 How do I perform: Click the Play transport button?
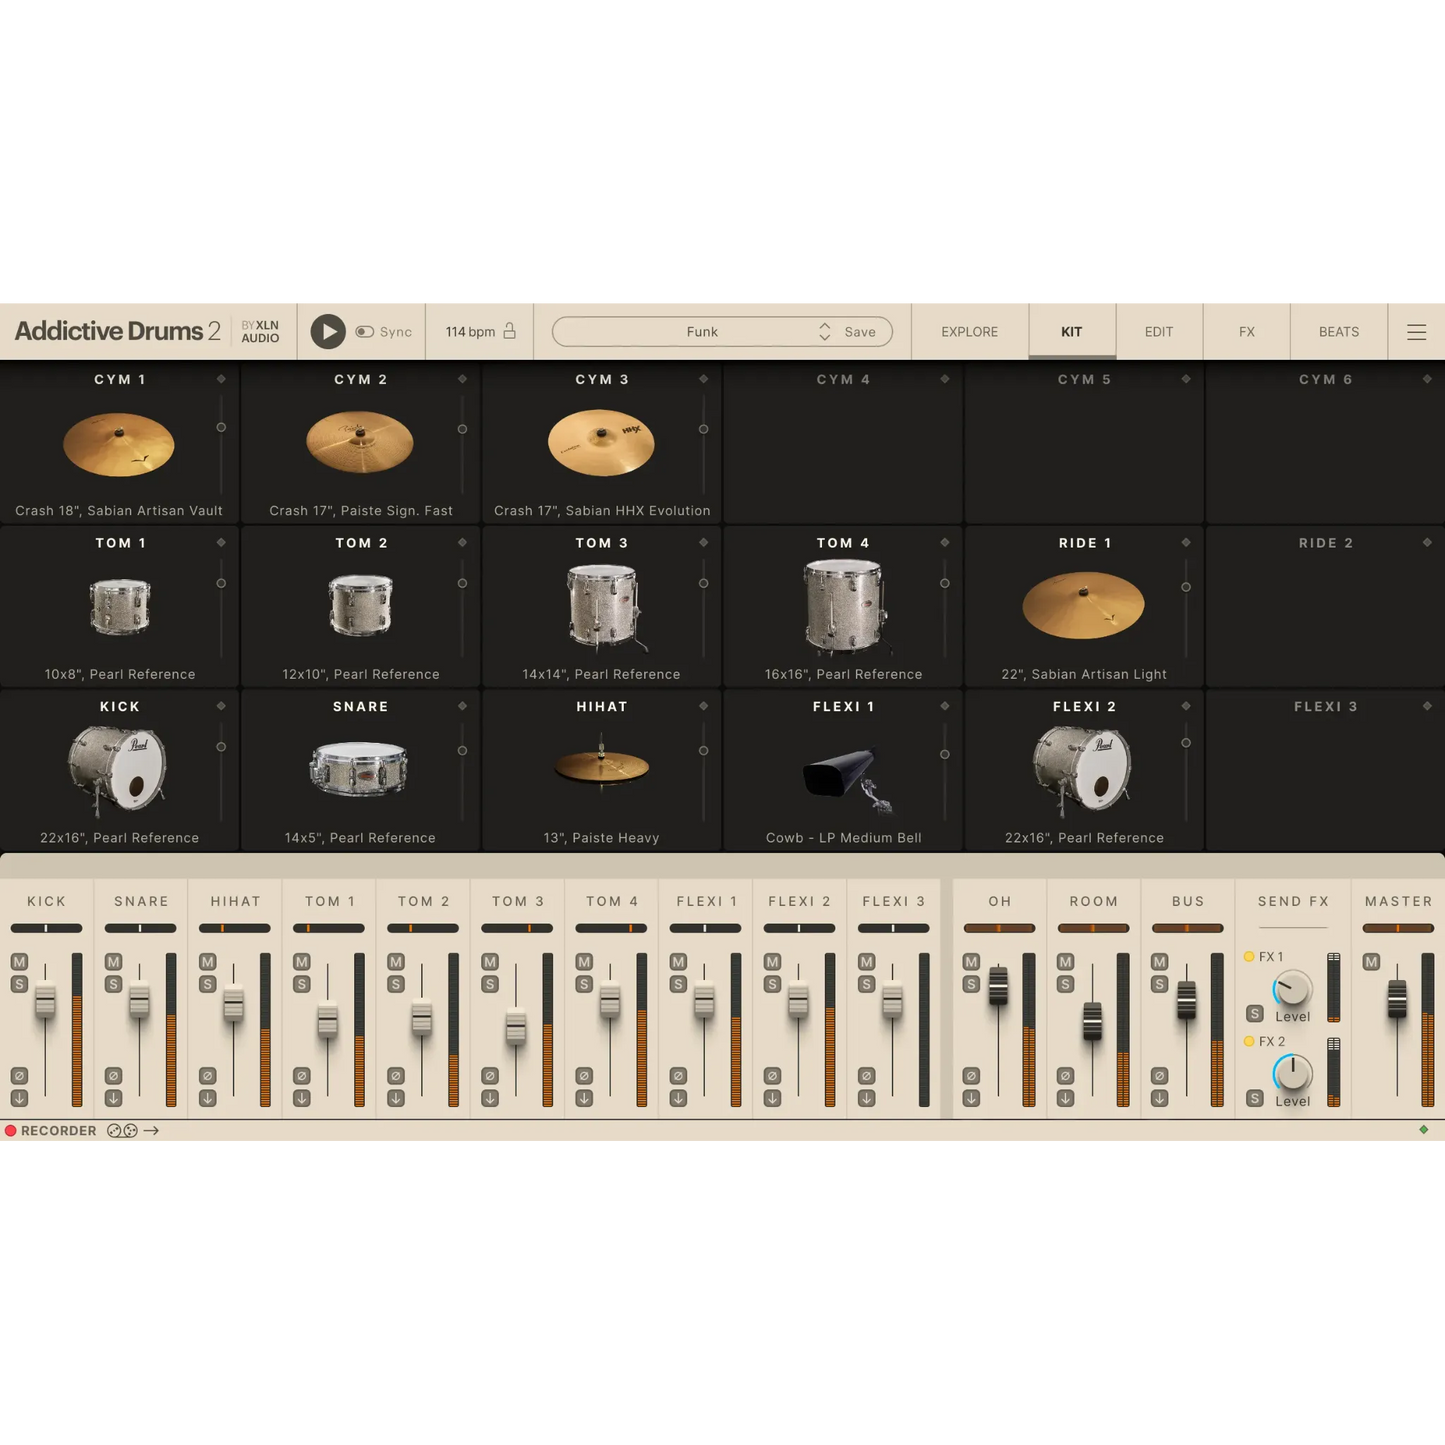(x=327, y=331)
